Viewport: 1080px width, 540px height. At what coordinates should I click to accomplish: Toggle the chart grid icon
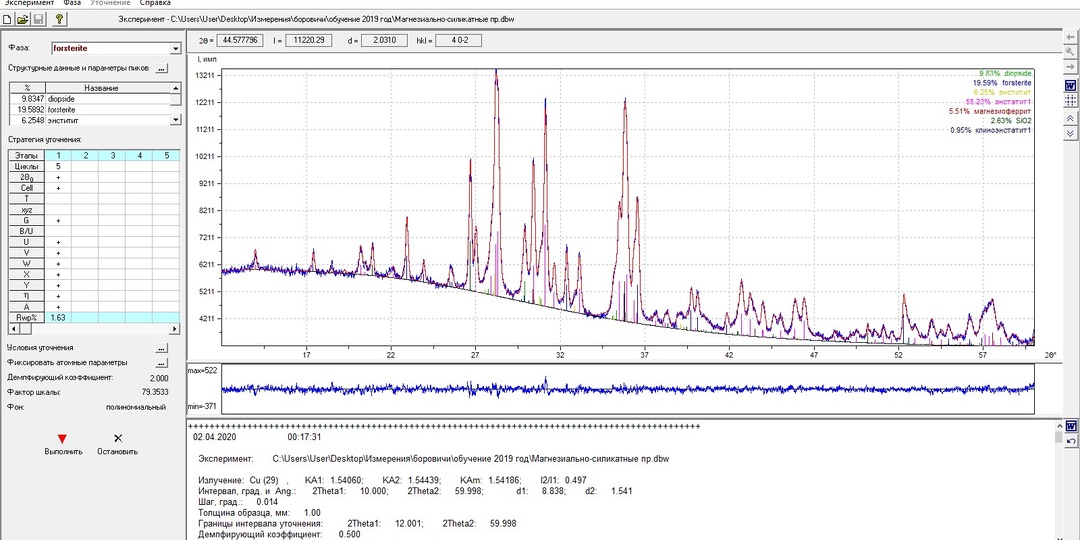click(x=1070, y=100)
